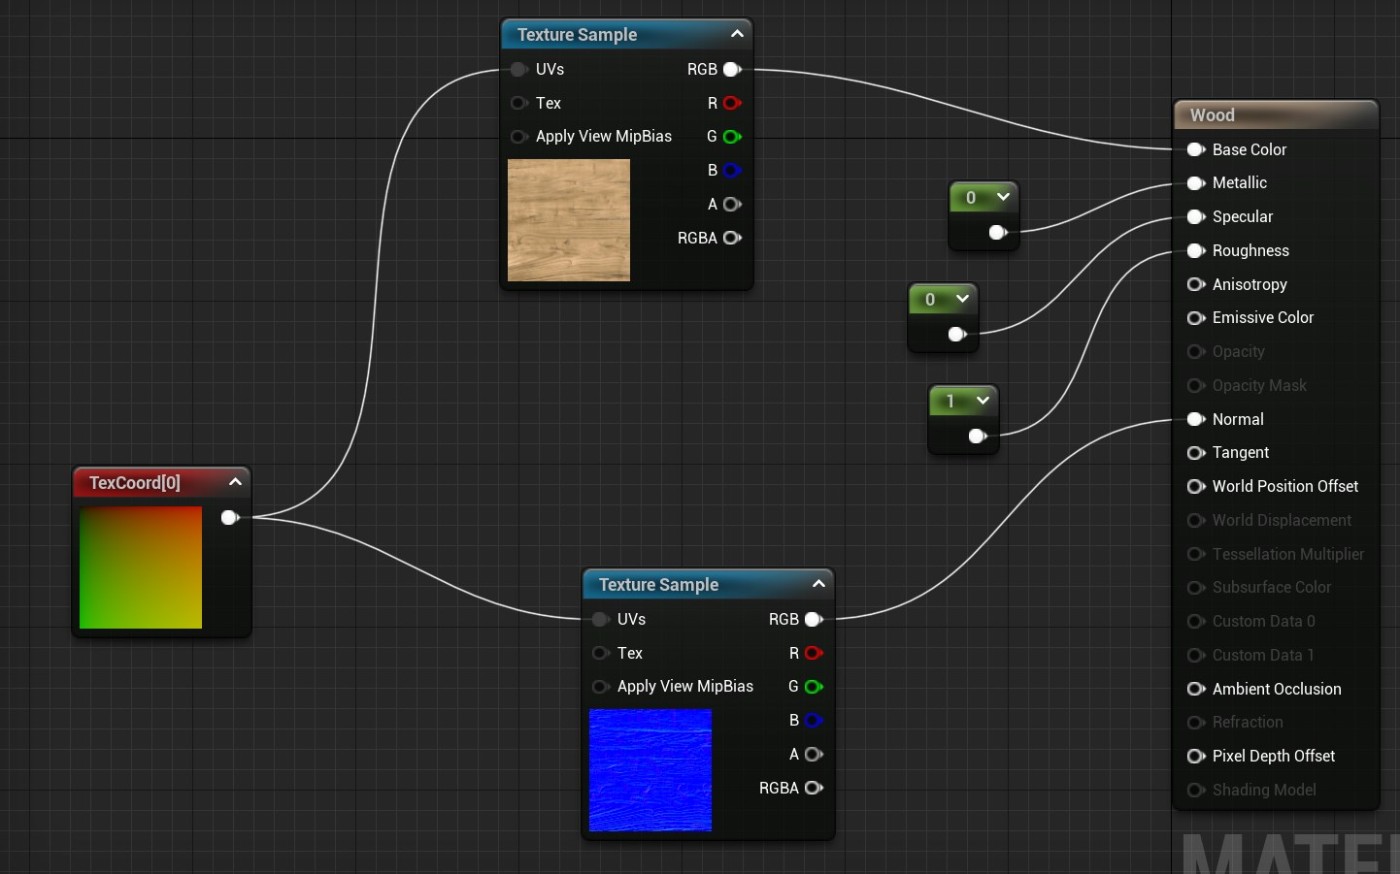The height and width of the screenshot is (874, 1400).
Task: Click the Metallic input on the Wood material
Action: (1195, 183)
